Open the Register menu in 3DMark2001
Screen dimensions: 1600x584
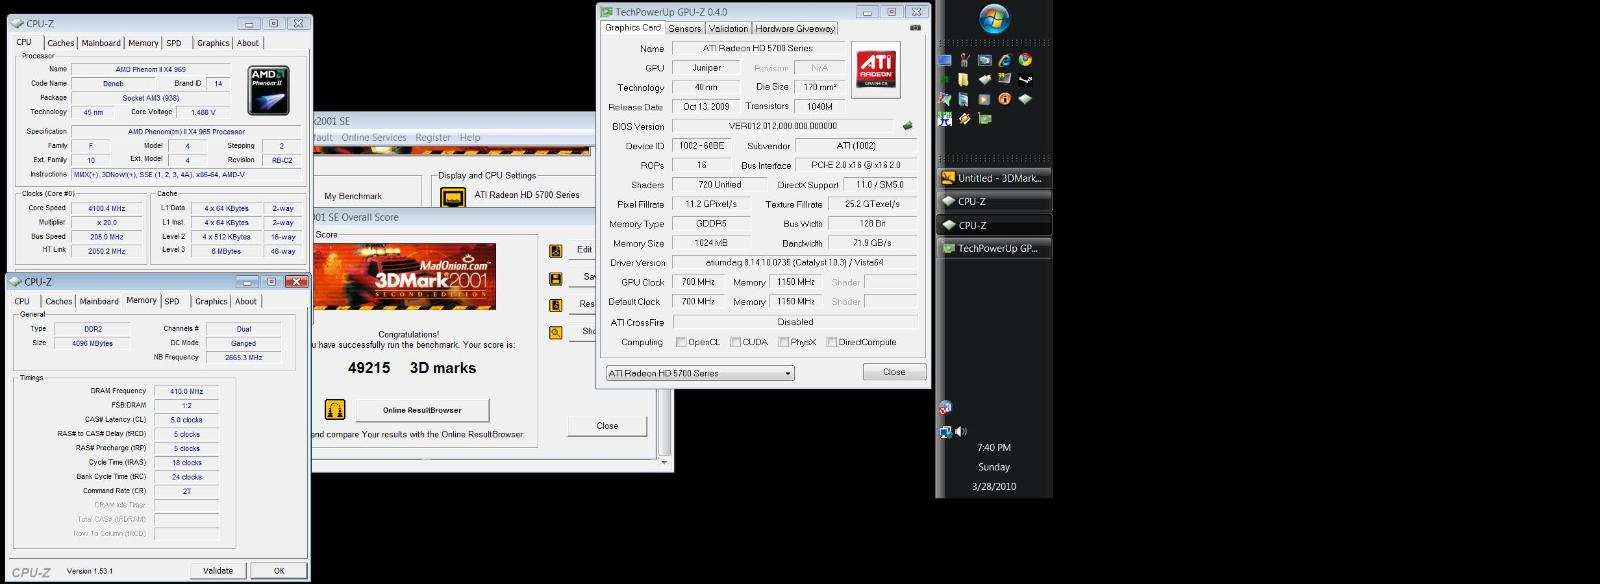[x=433, y=137]
